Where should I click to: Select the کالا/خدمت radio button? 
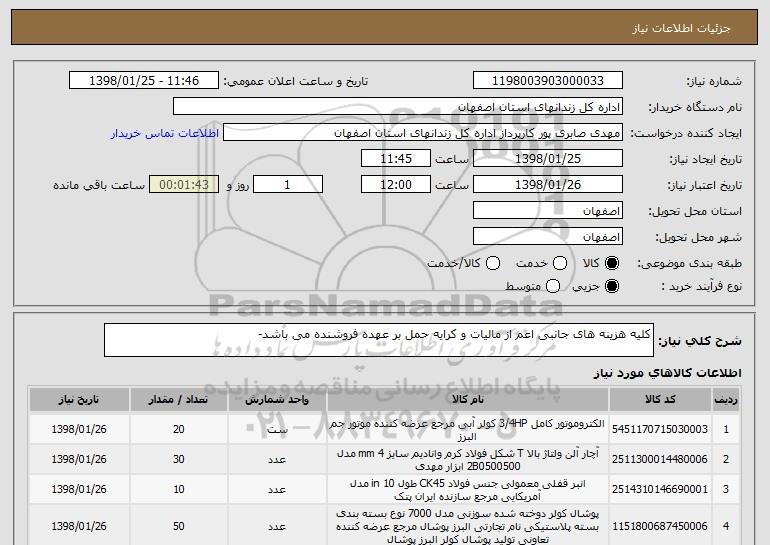click(493, 263)
